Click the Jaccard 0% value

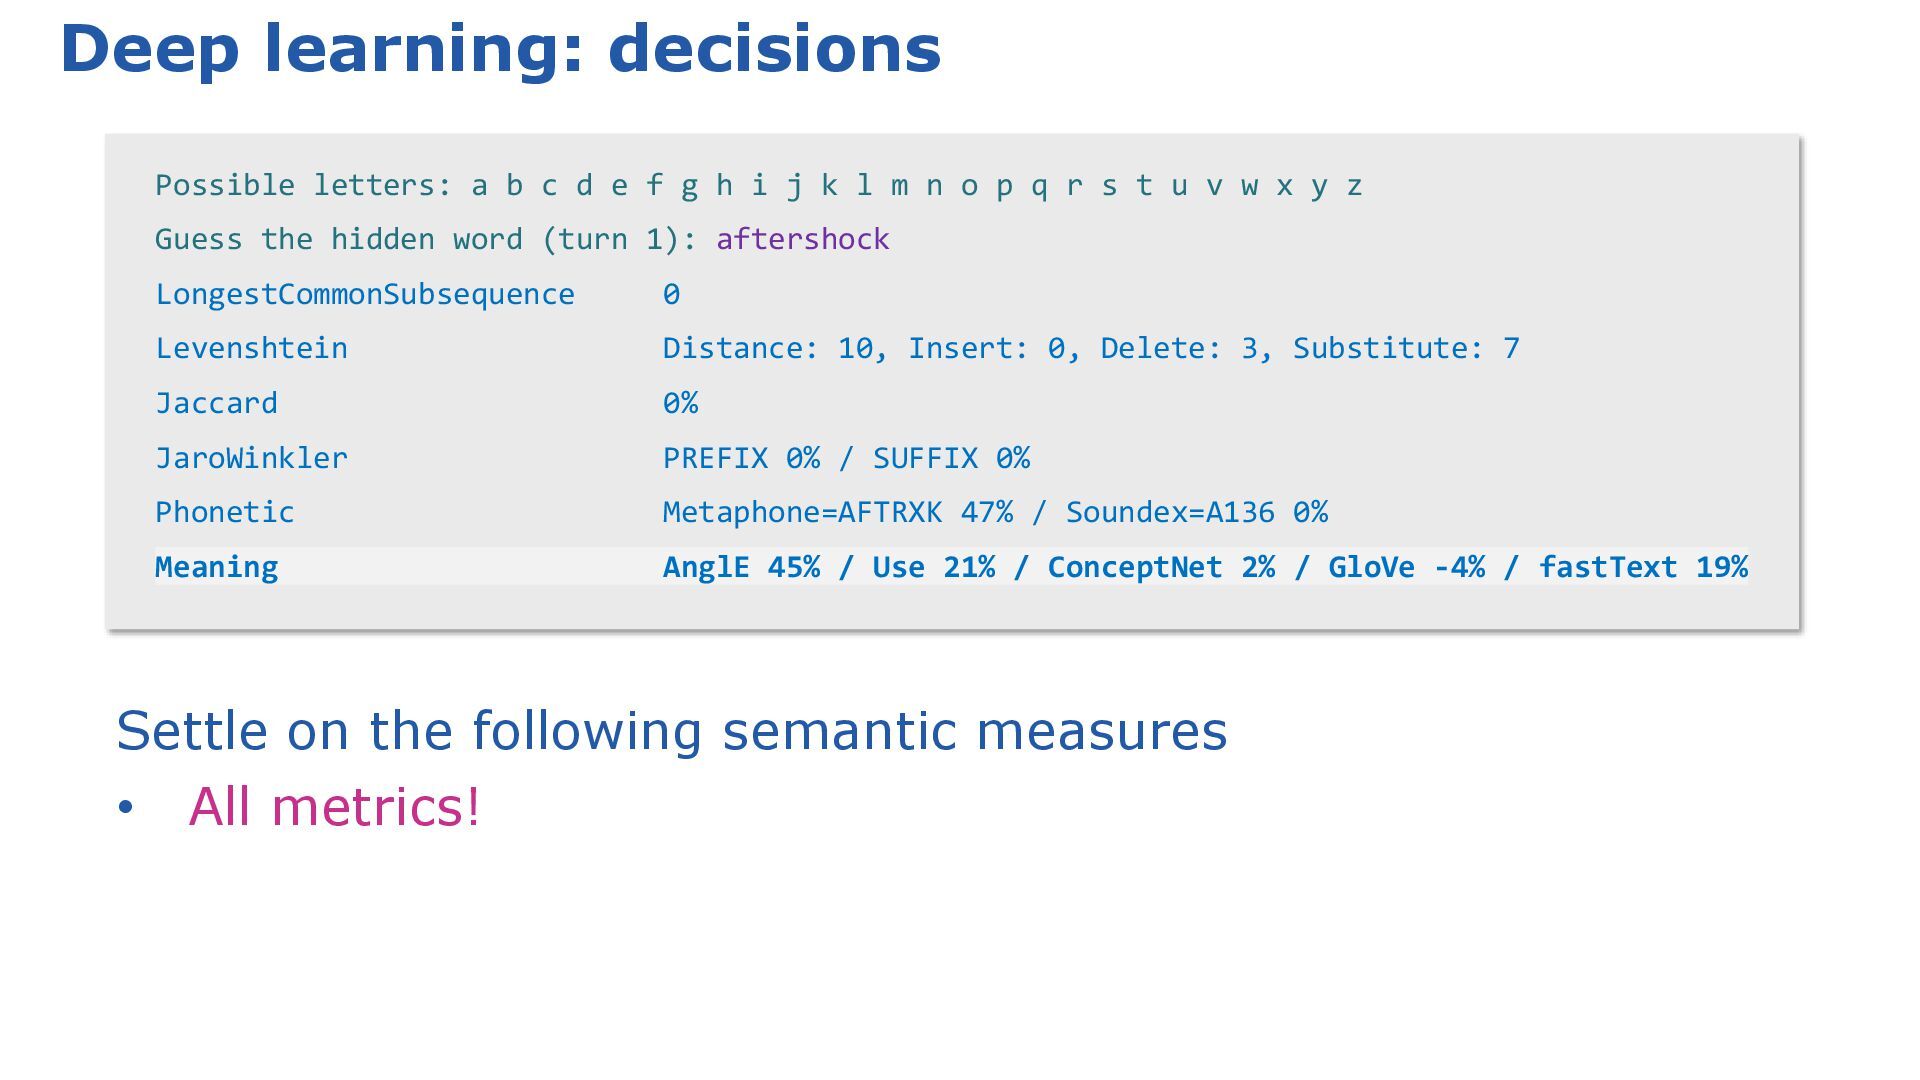[x=680, y=403]
